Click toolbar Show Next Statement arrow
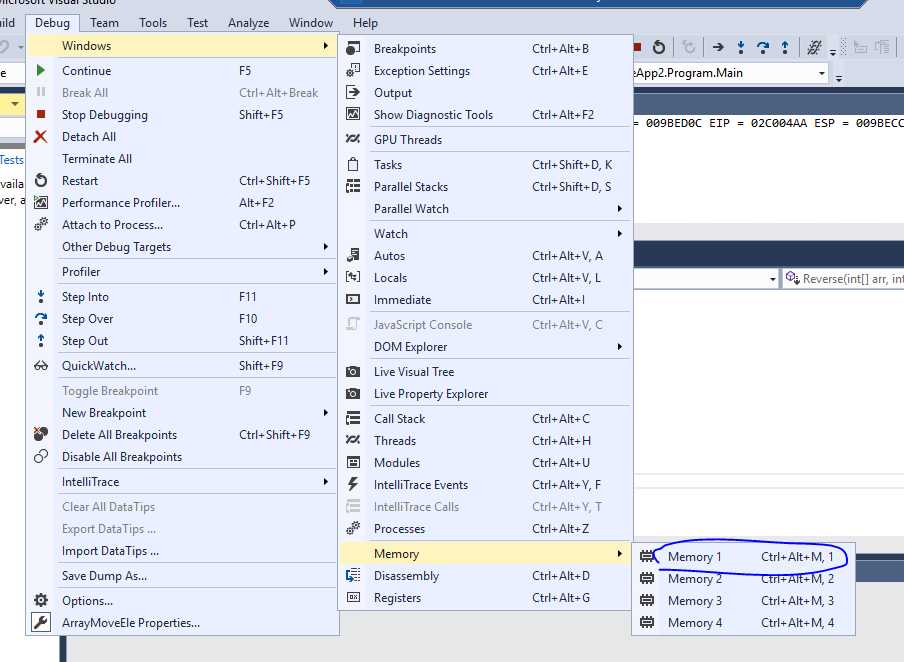The image size is (904, 662). point(718,47)
